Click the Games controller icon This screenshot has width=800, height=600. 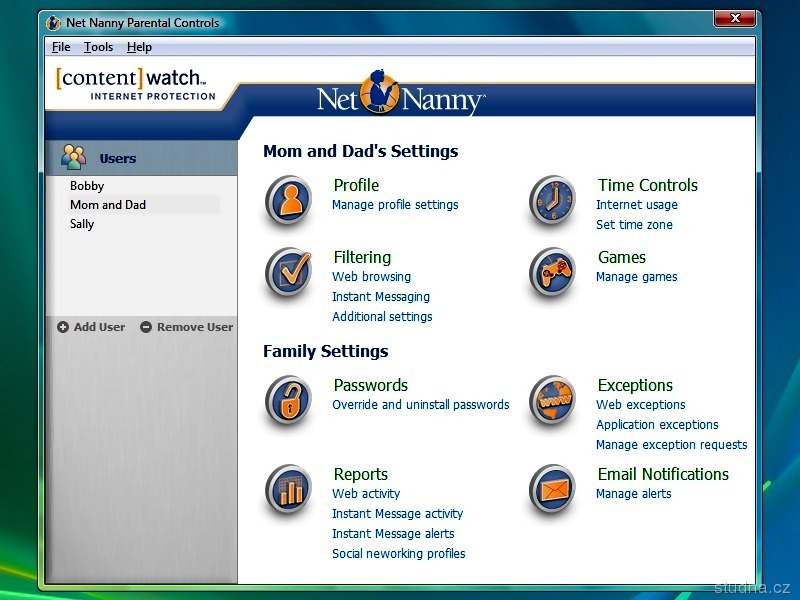click(x=553, y=272)
